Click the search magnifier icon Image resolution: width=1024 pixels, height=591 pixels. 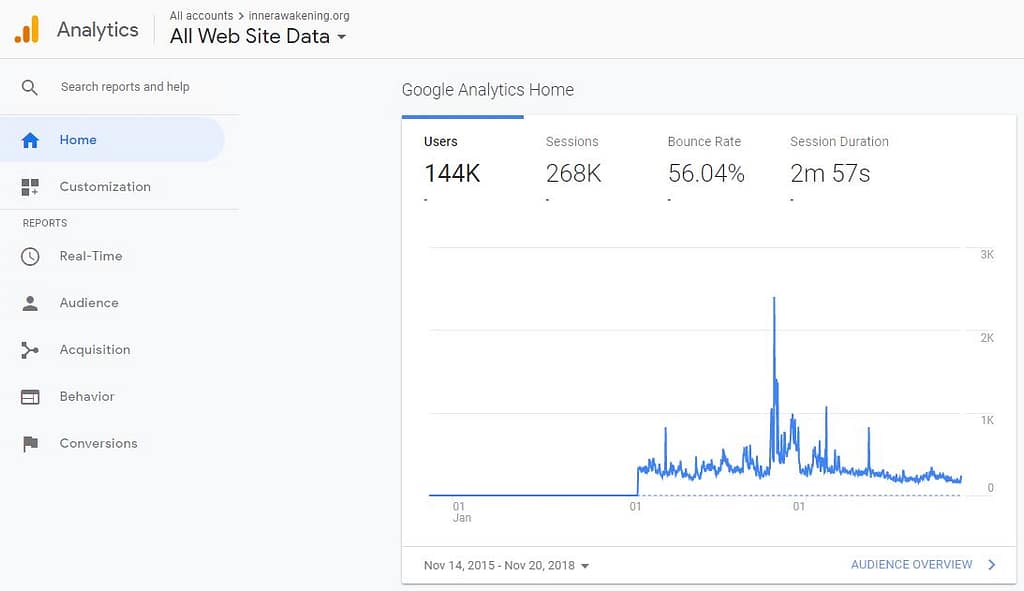point(29,87)
